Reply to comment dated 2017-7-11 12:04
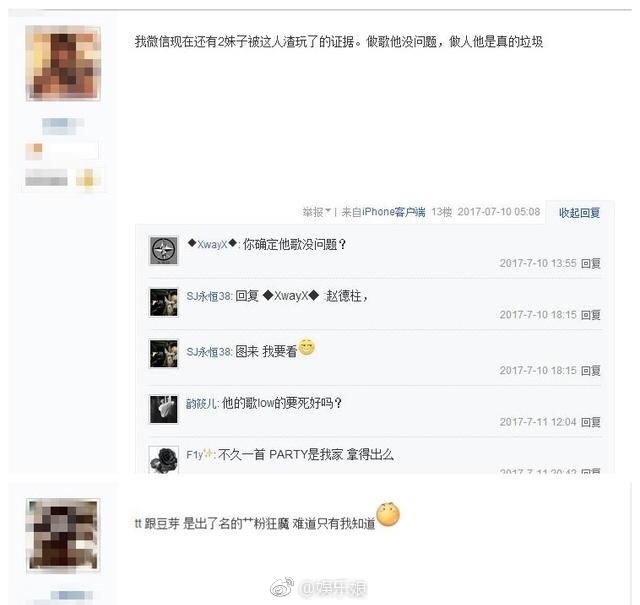The image size is (640, 605). [x=591, y=422]
